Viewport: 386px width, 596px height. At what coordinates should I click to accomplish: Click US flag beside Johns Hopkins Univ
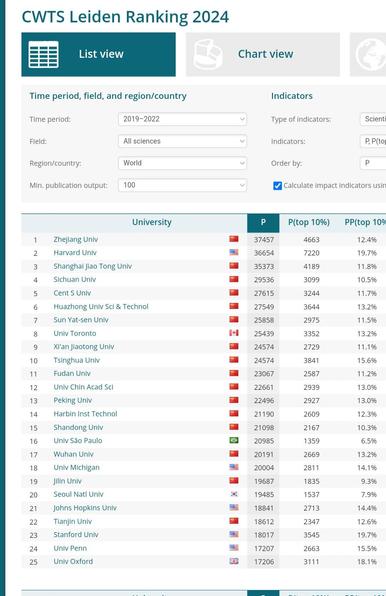234,507
